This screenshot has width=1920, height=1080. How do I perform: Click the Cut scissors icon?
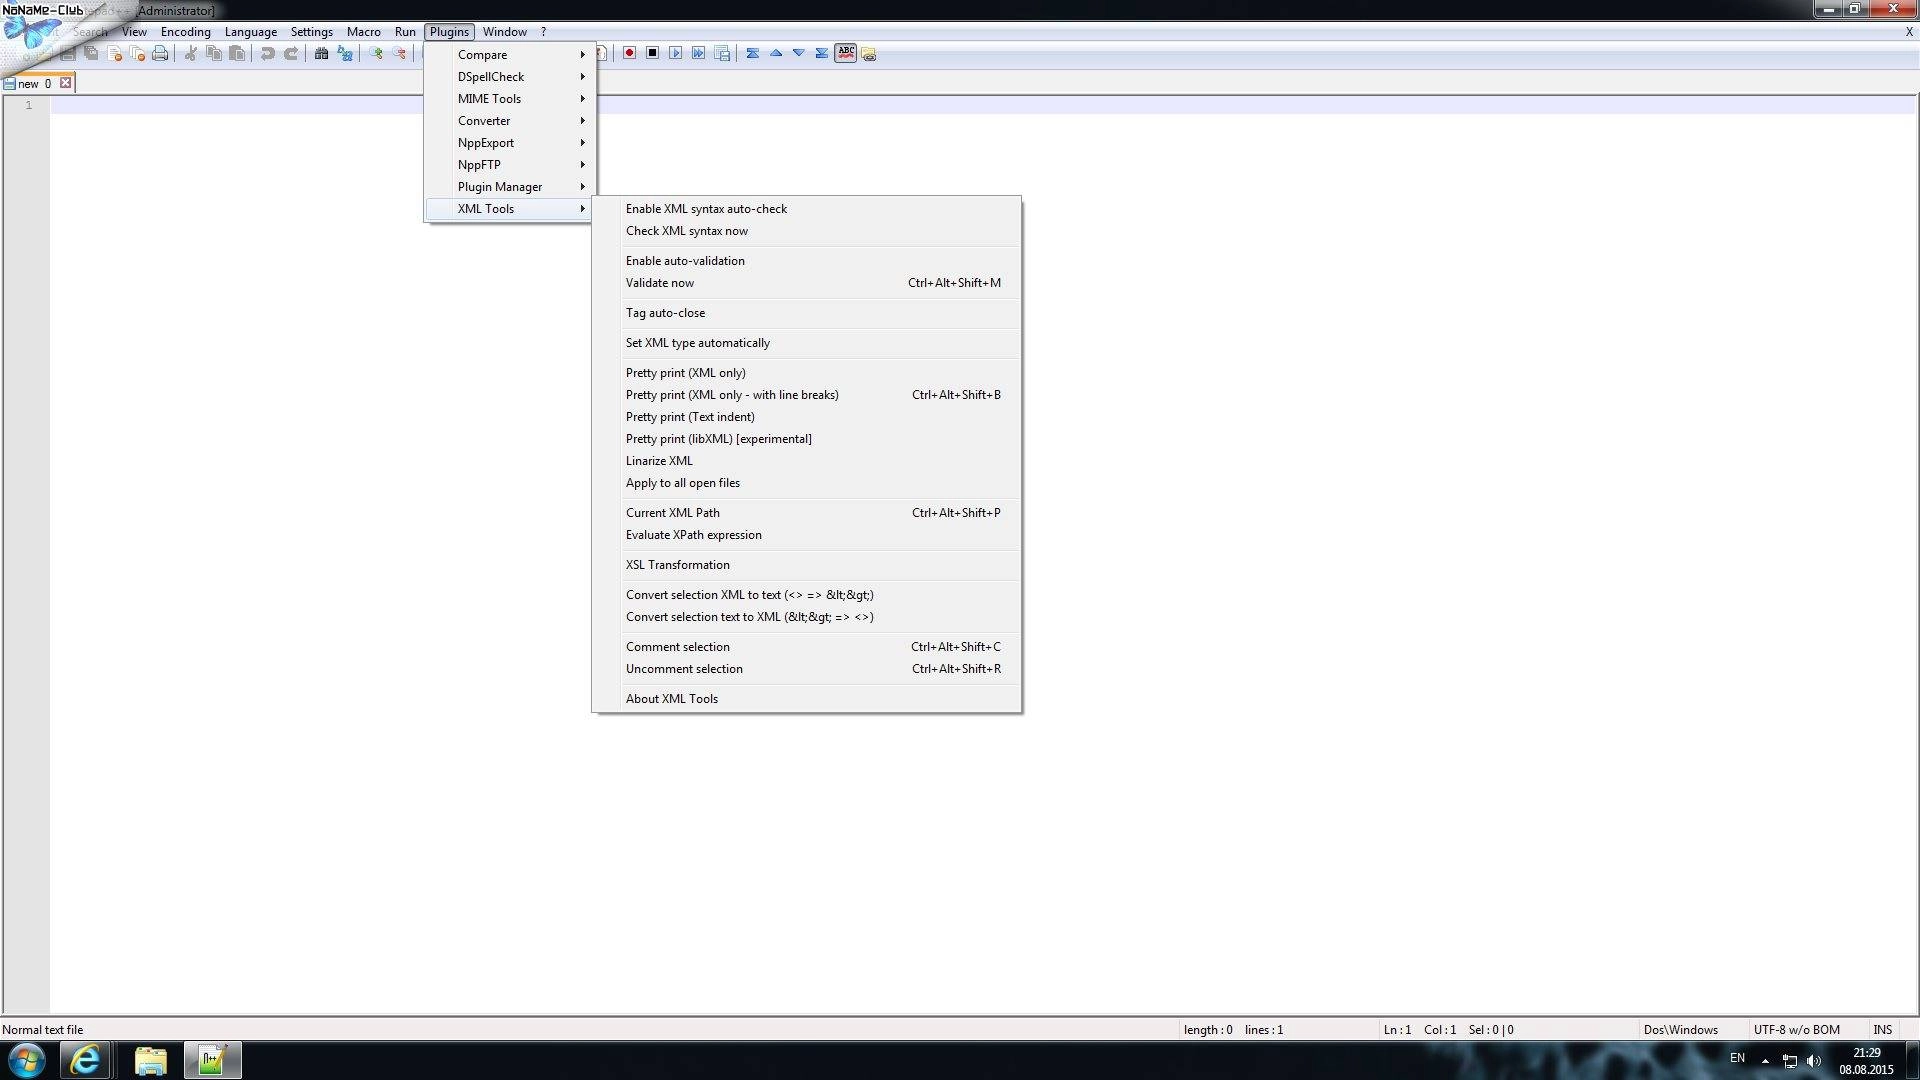pos(190,53)
